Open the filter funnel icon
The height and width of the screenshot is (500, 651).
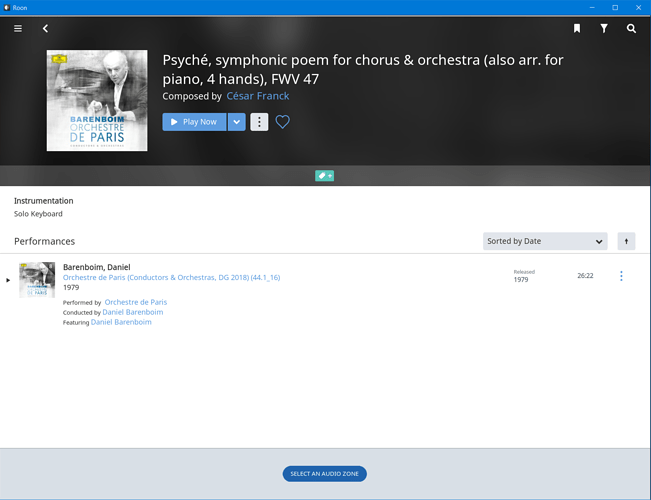click(x=604, y=28)
